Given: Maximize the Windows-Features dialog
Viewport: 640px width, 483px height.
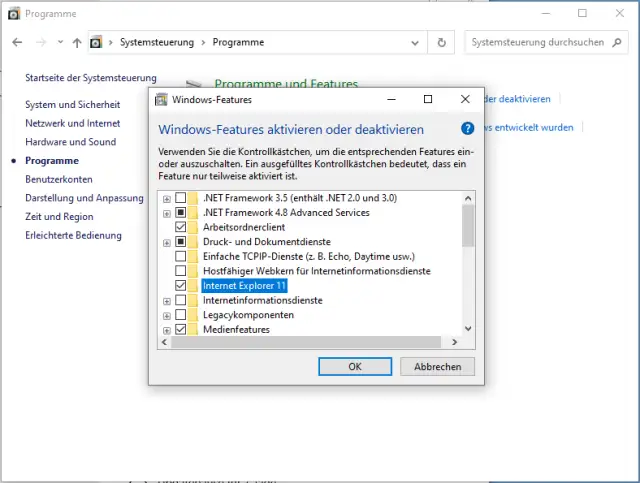Looking at the screenshot, I should pos(428,99).
